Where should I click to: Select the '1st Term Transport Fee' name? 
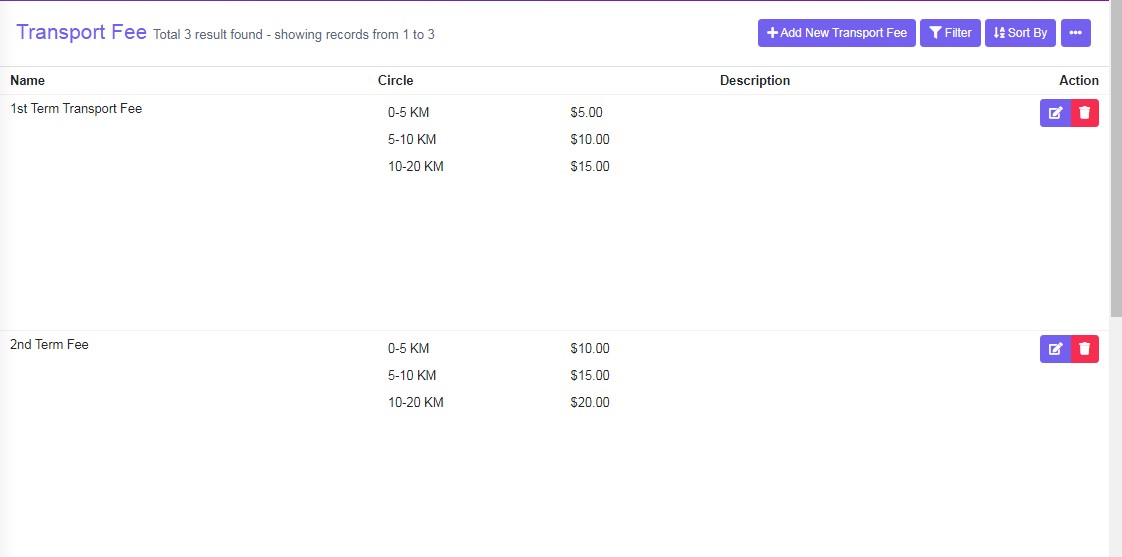coord(76,109)
